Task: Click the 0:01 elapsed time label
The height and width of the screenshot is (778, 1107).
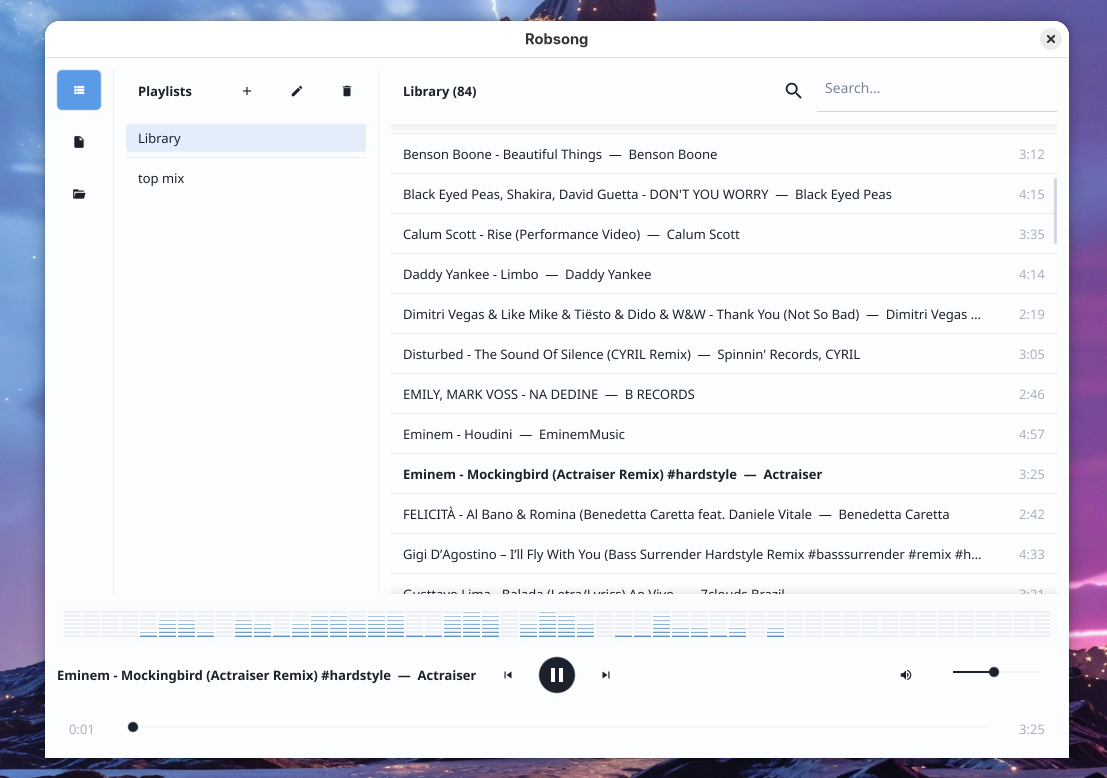Action: click(81, 729)
